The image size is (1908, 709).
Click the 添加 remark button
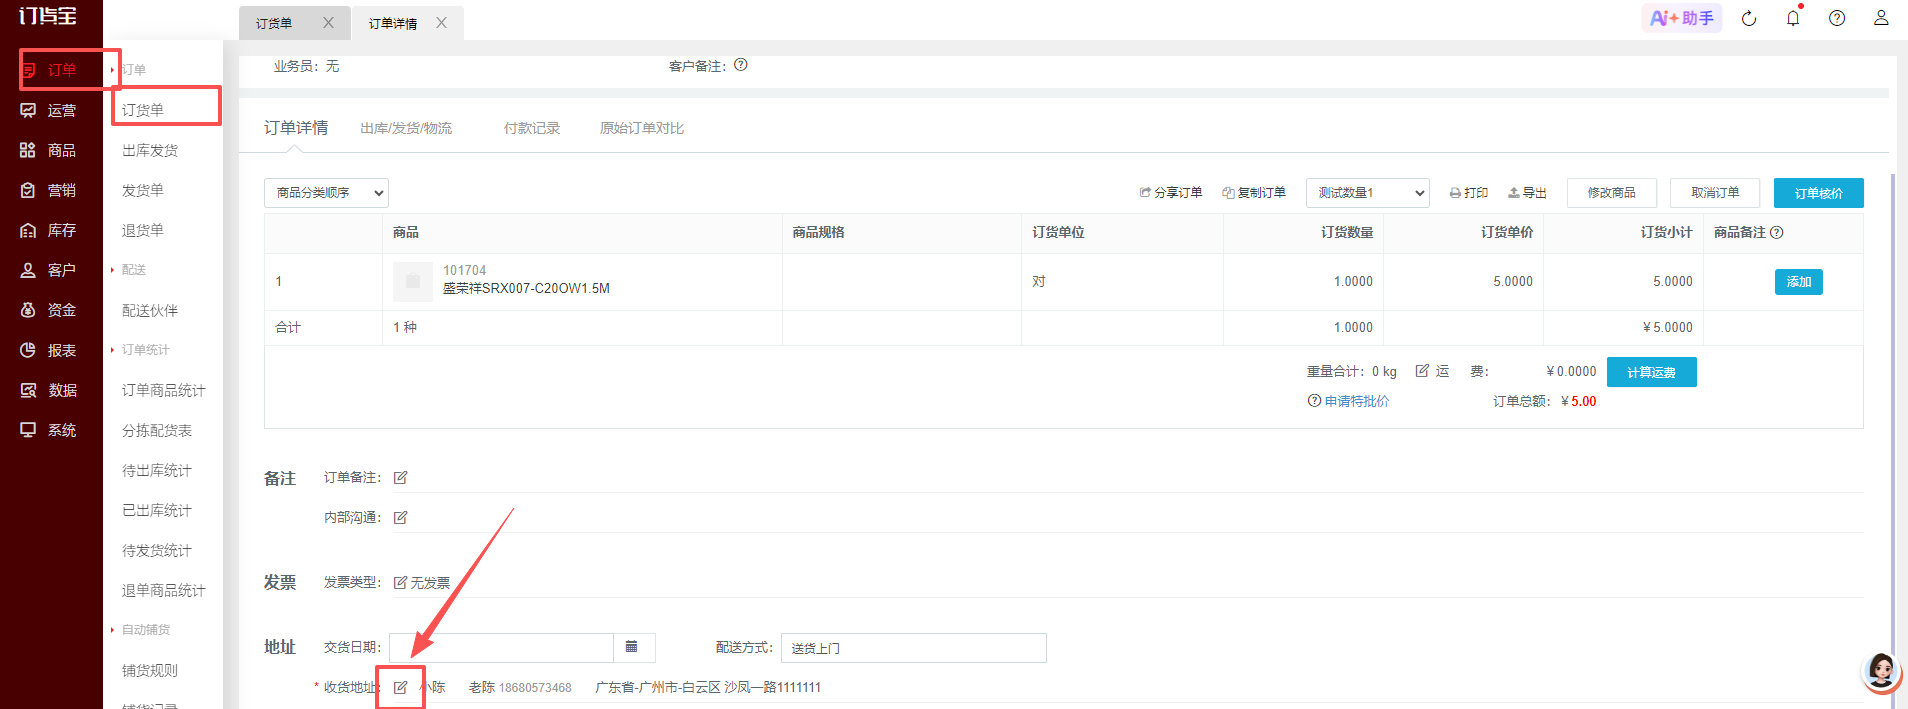tap(1799, 282)
